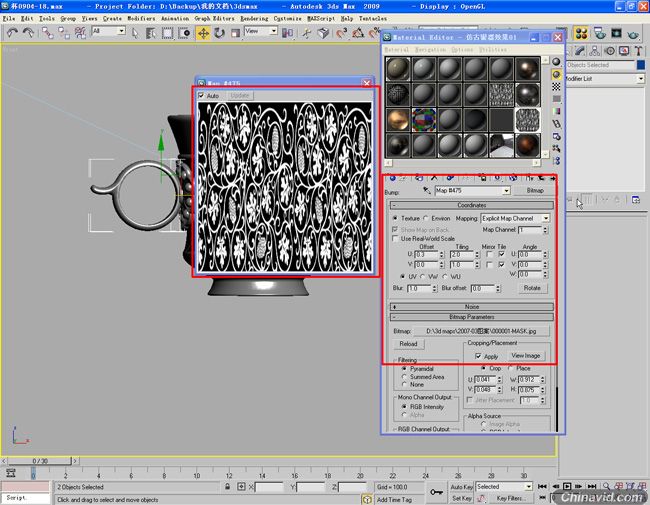Select the Select and Link tool
This screenshot has height=505, width=650.
(x=47, y=33)
